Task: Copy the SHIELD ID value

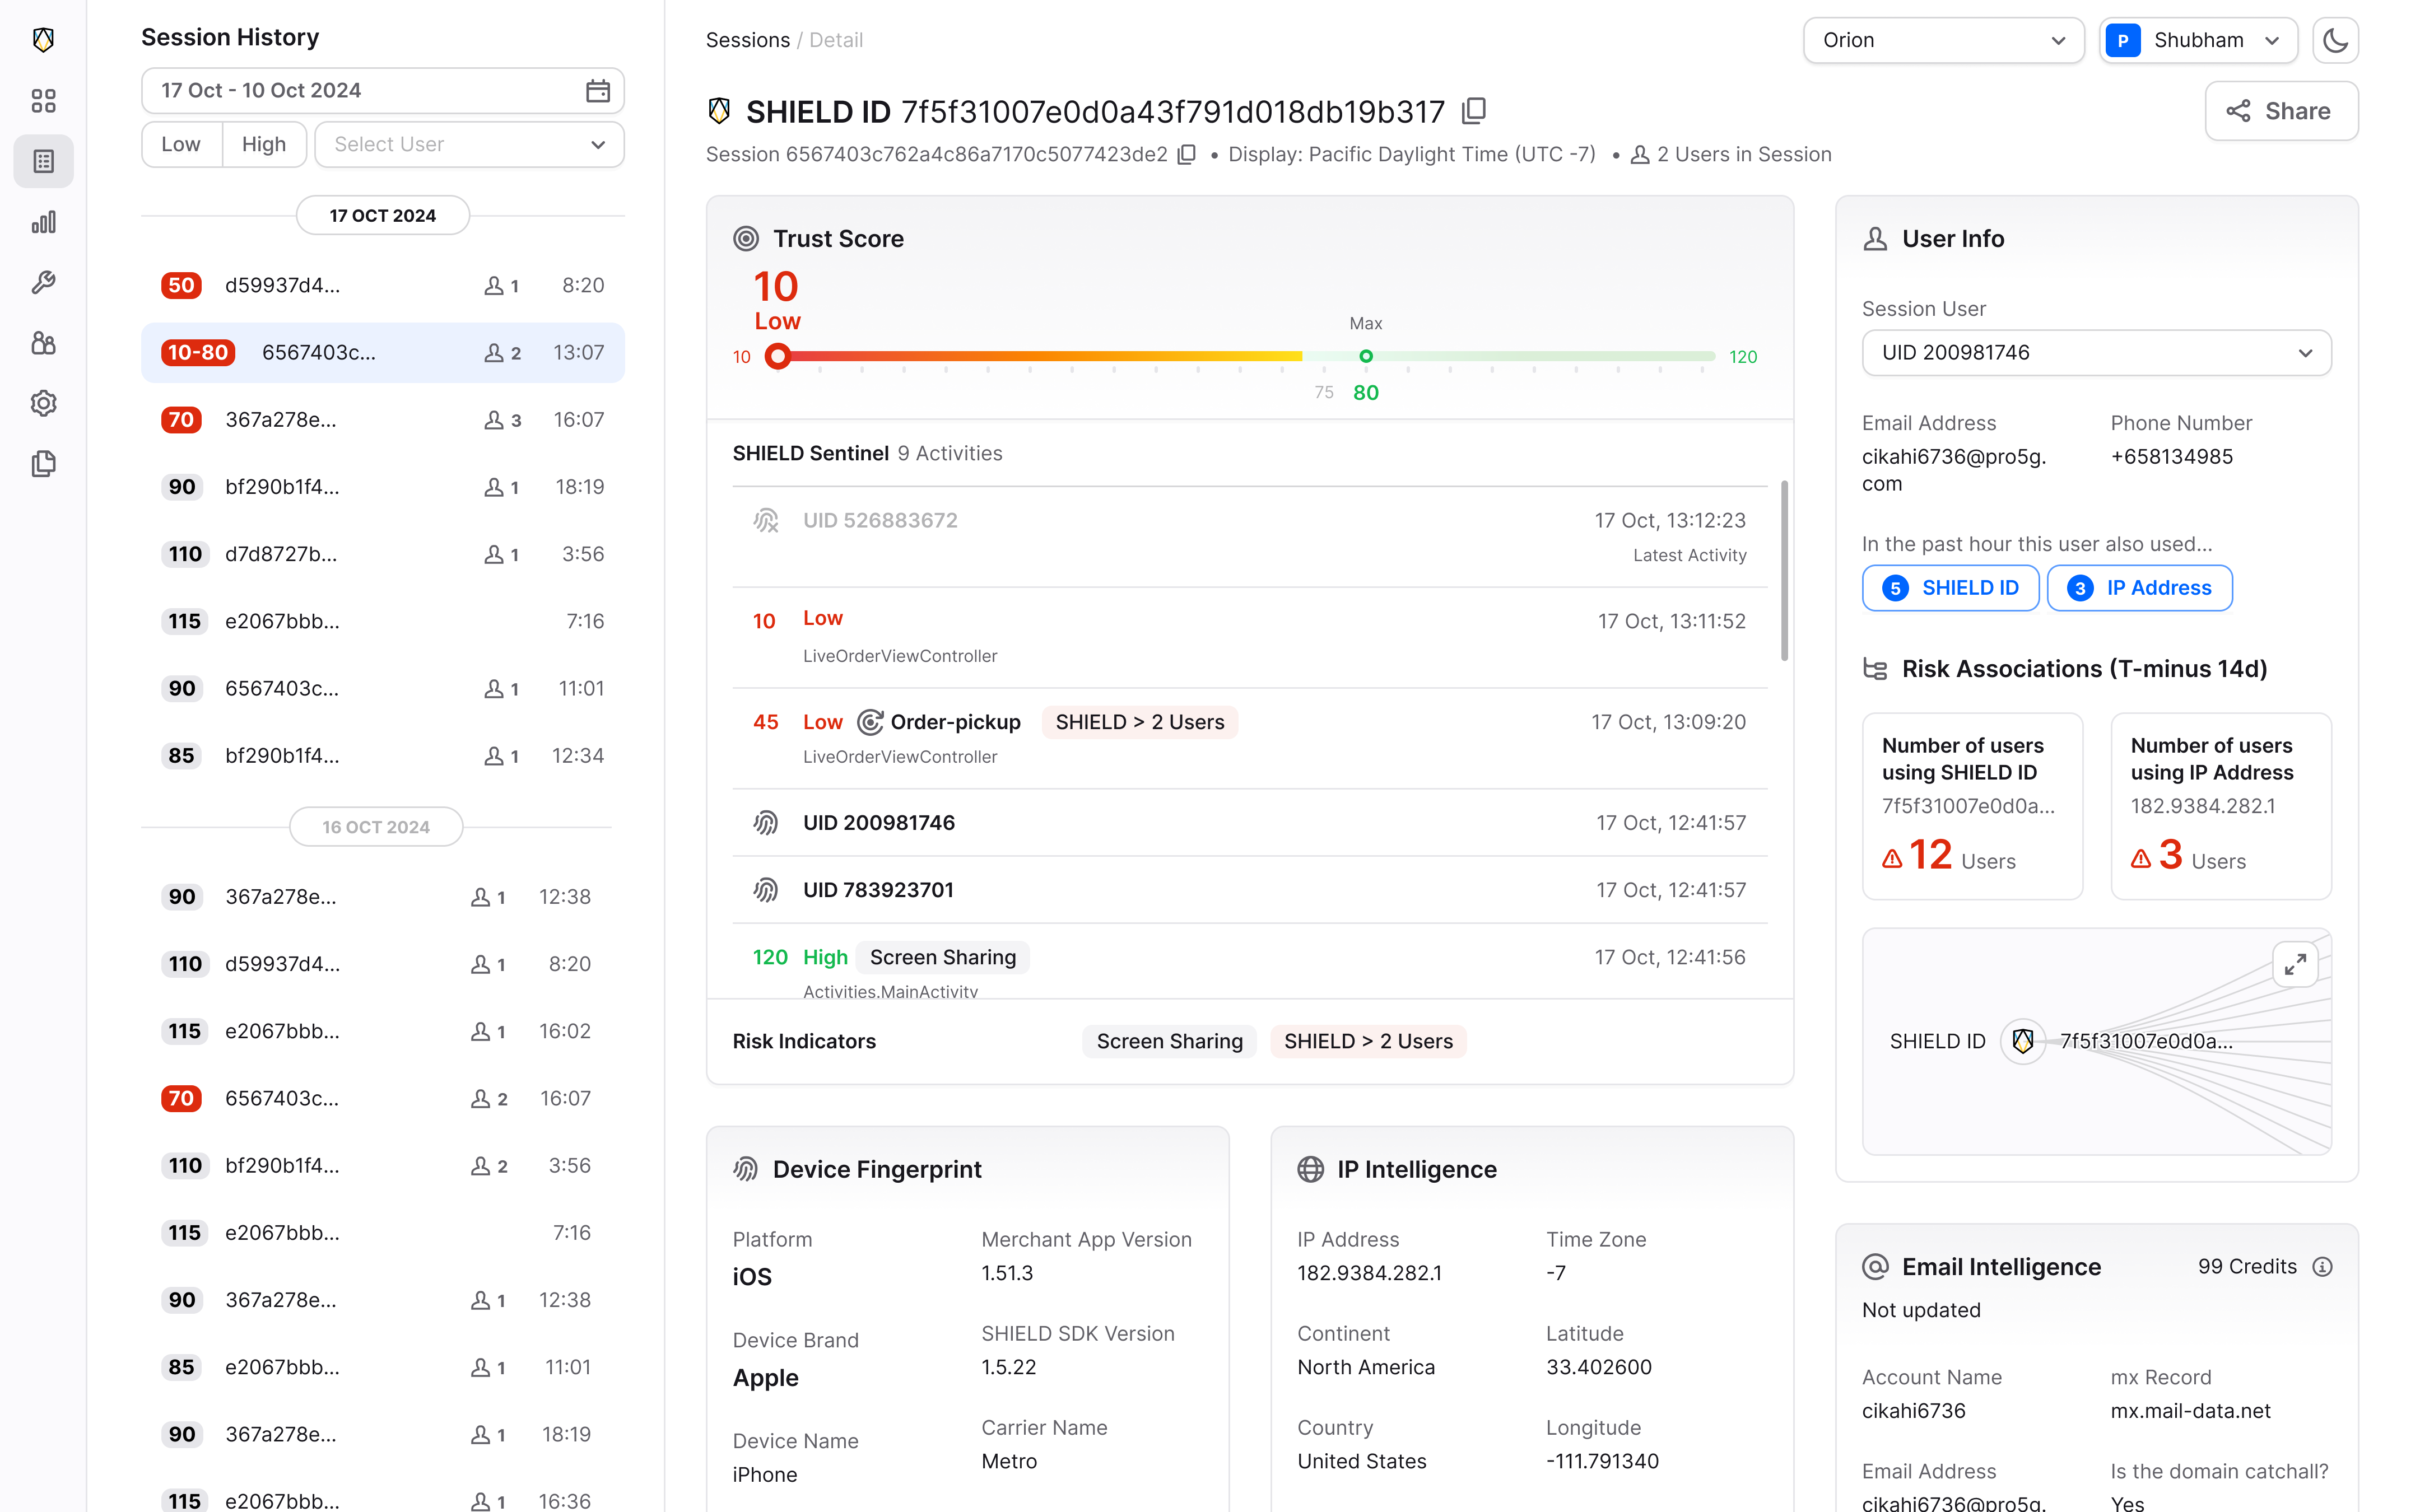Action: (1474, 111)
